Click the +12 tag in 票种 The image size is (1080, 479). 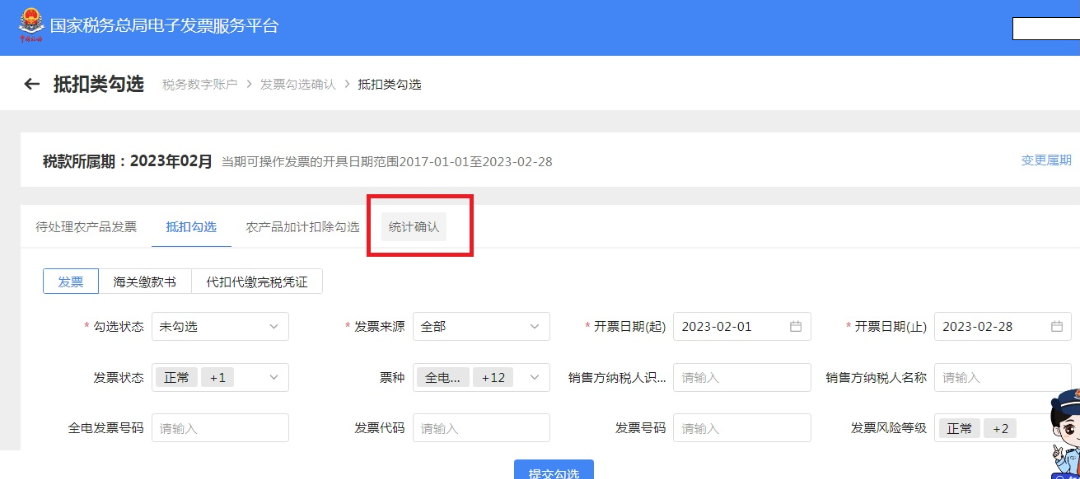493,377
